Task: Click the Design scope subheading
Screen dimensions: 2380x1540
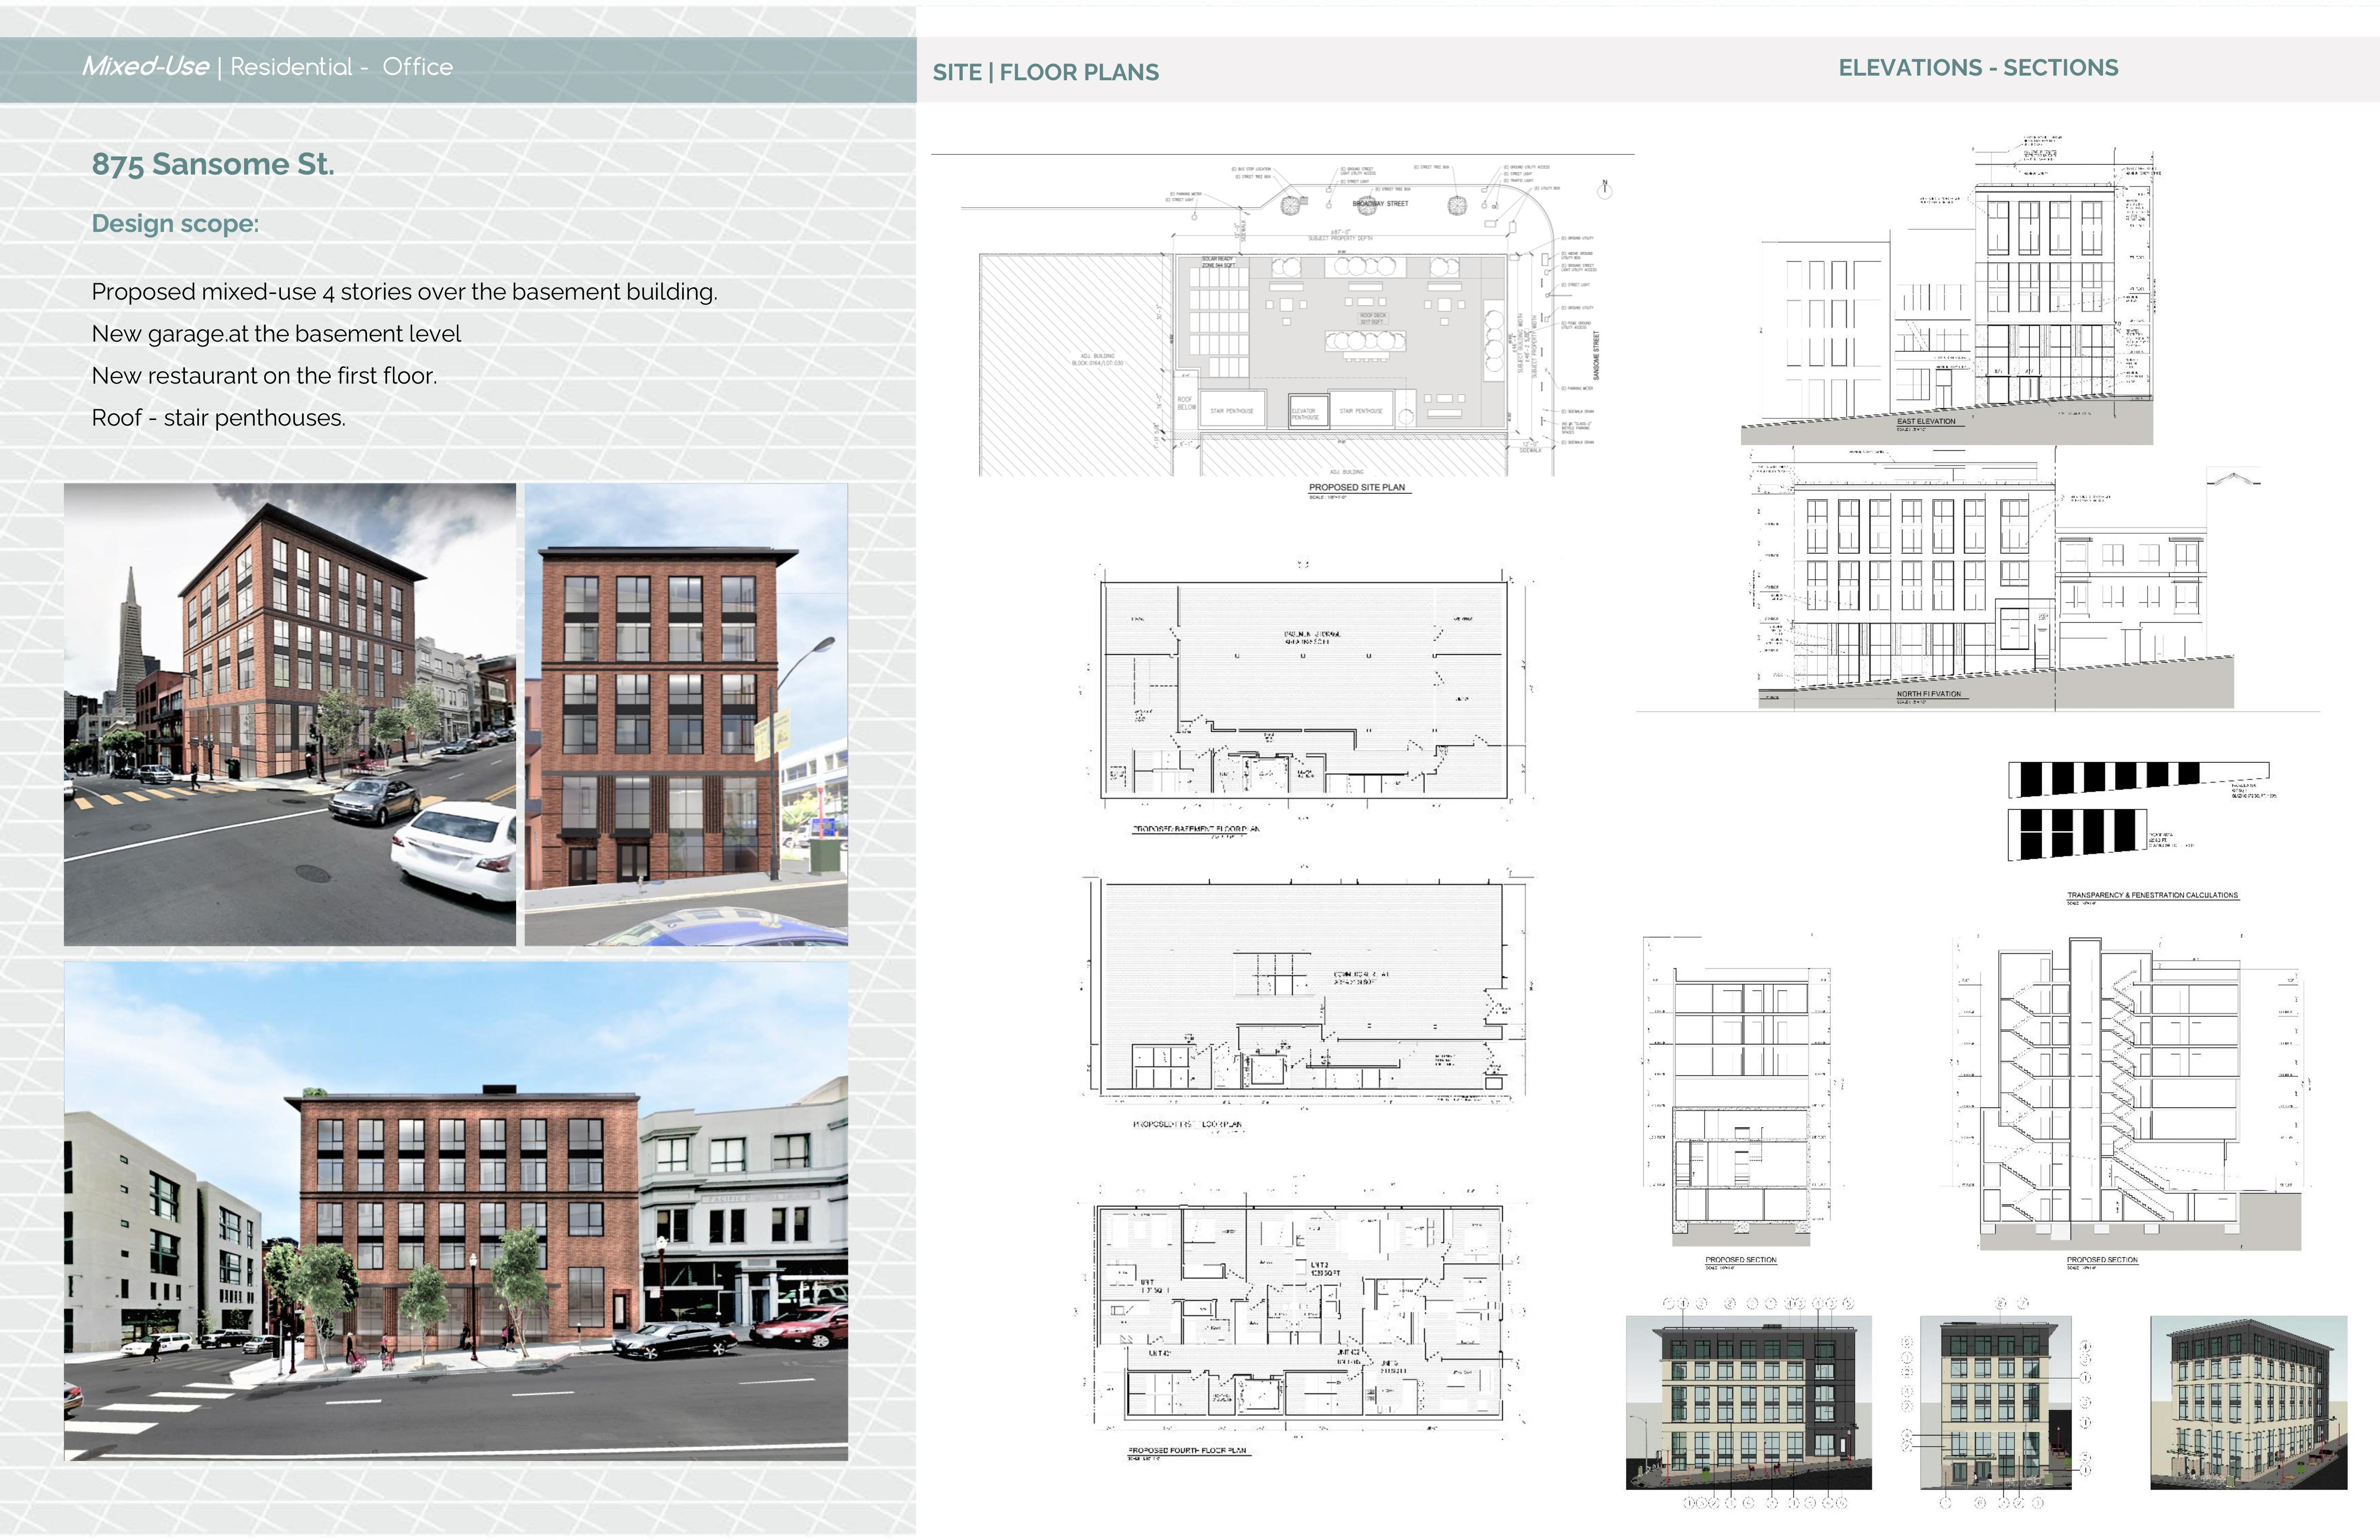Action: coord(175,224)
